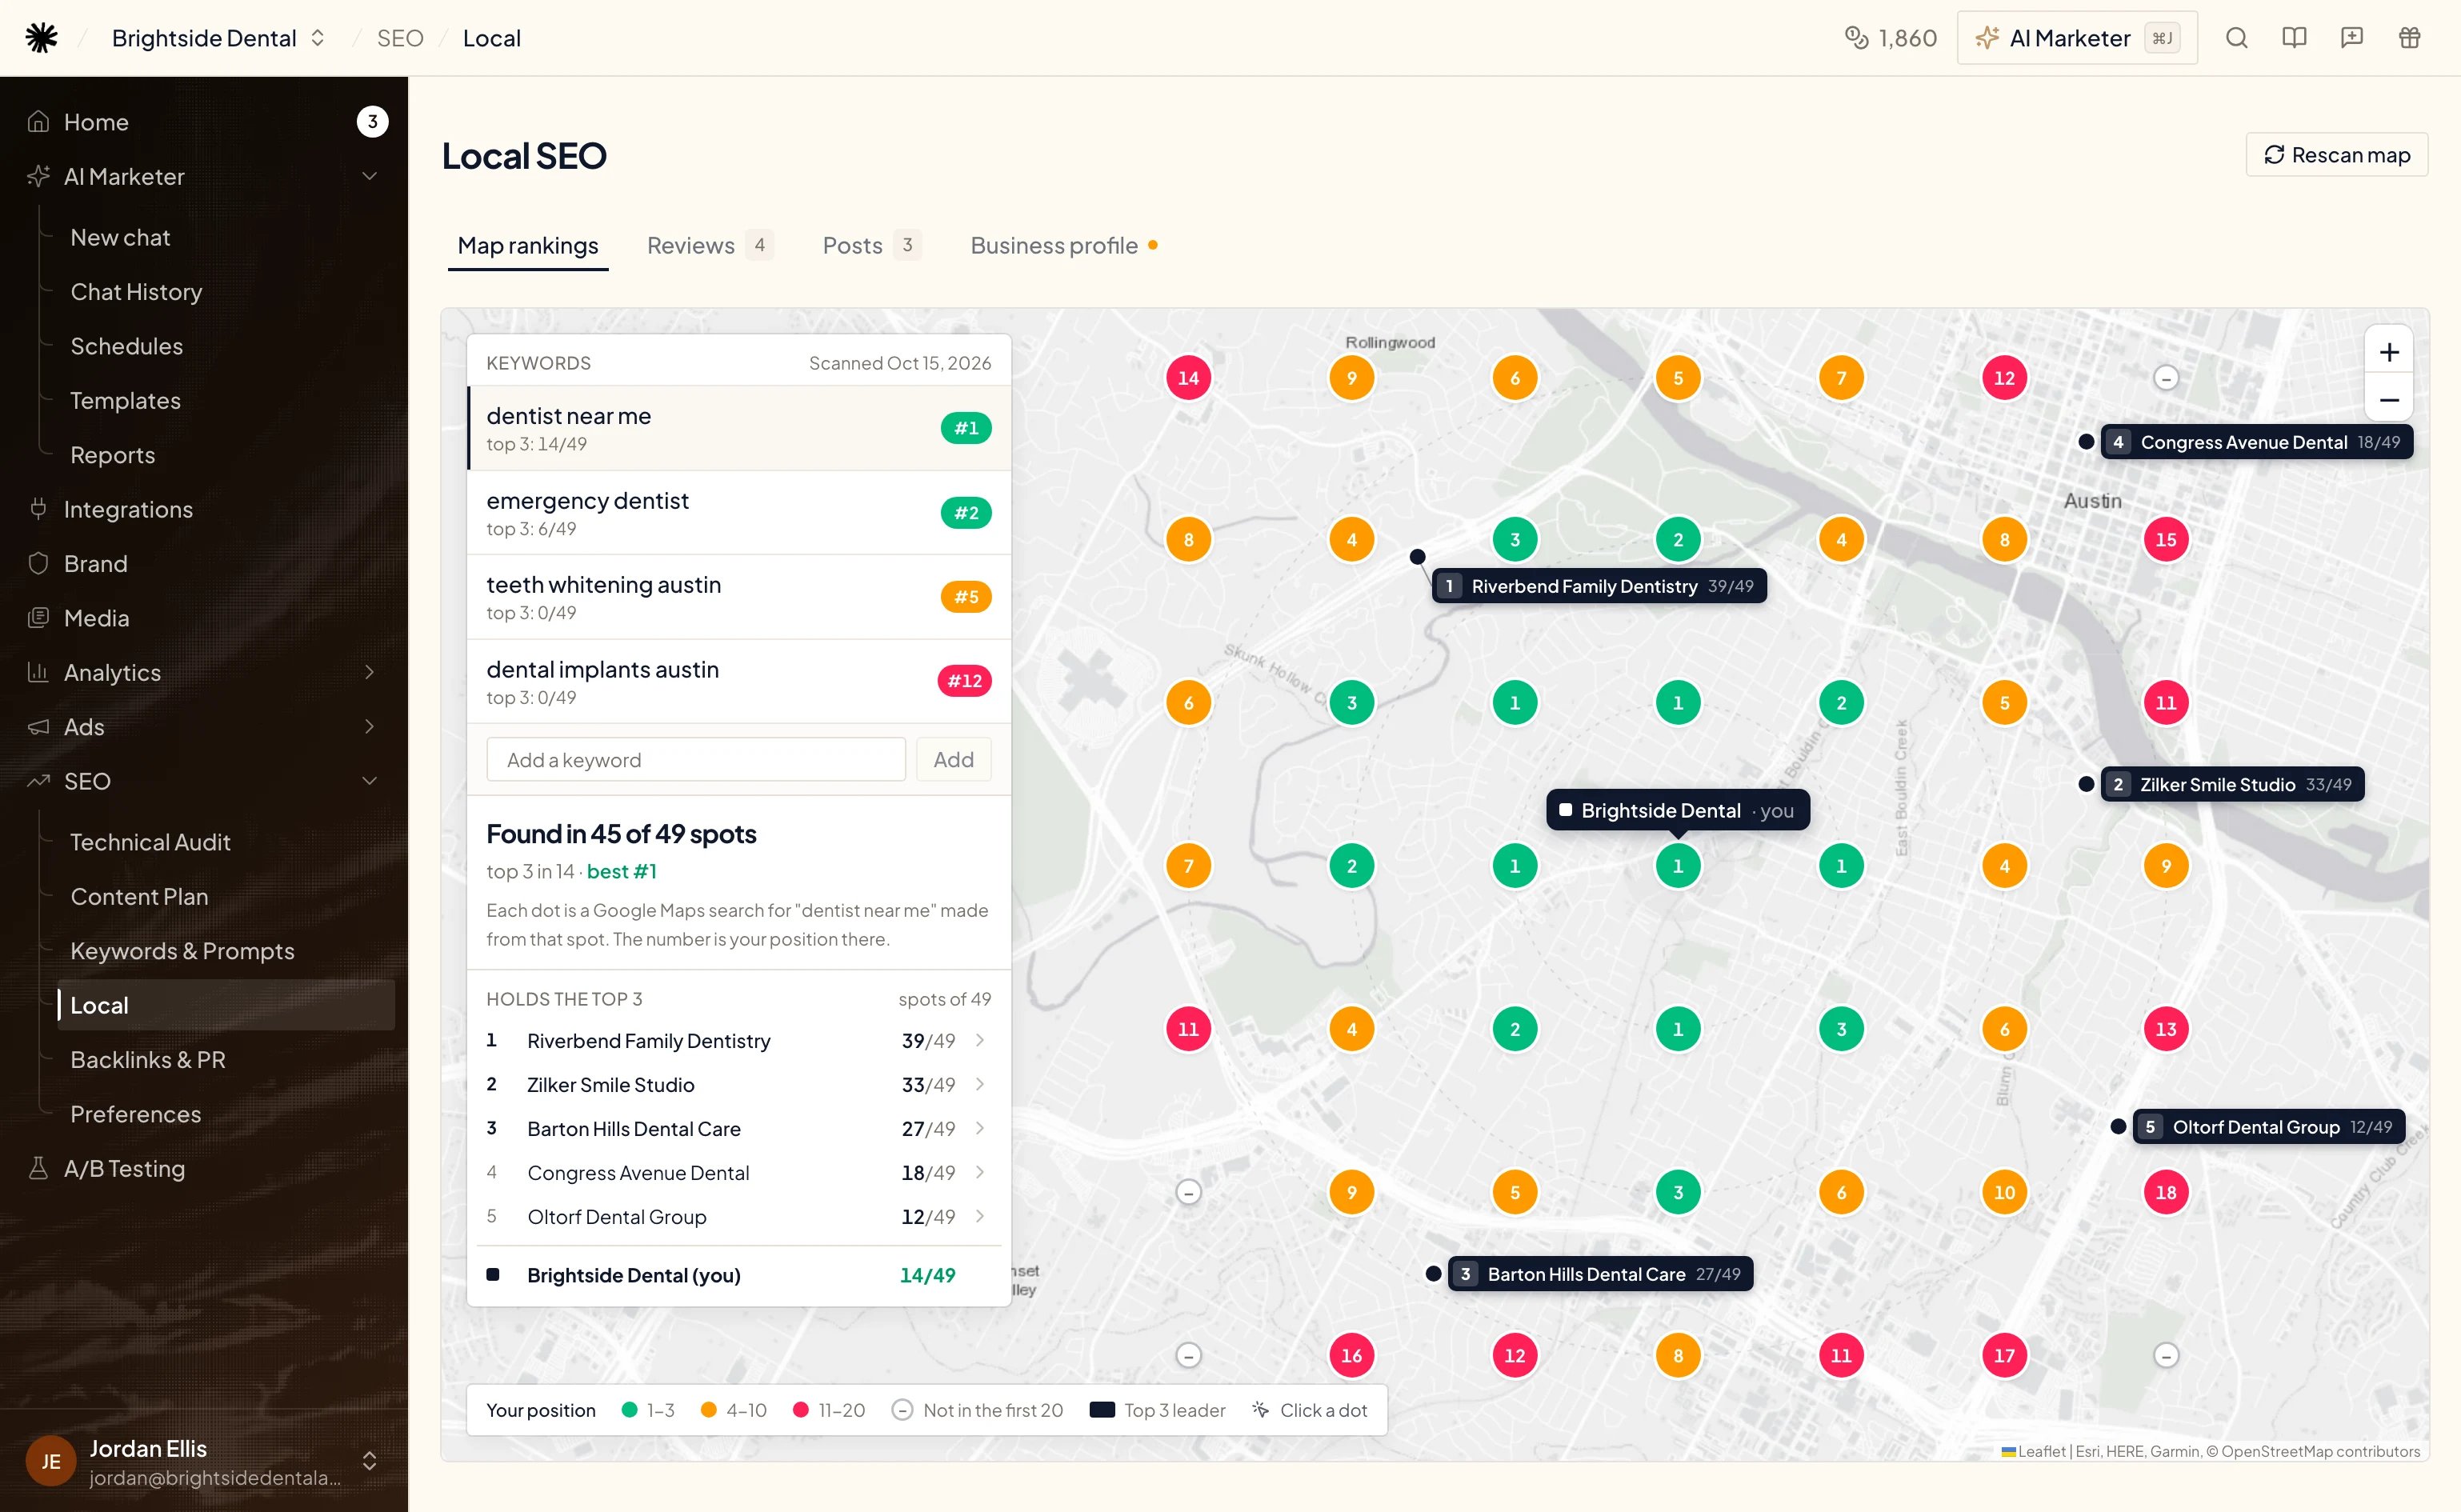The image size is (2461, 1512).
Task: Open the gift icon in header
Action: point(2410,38)
